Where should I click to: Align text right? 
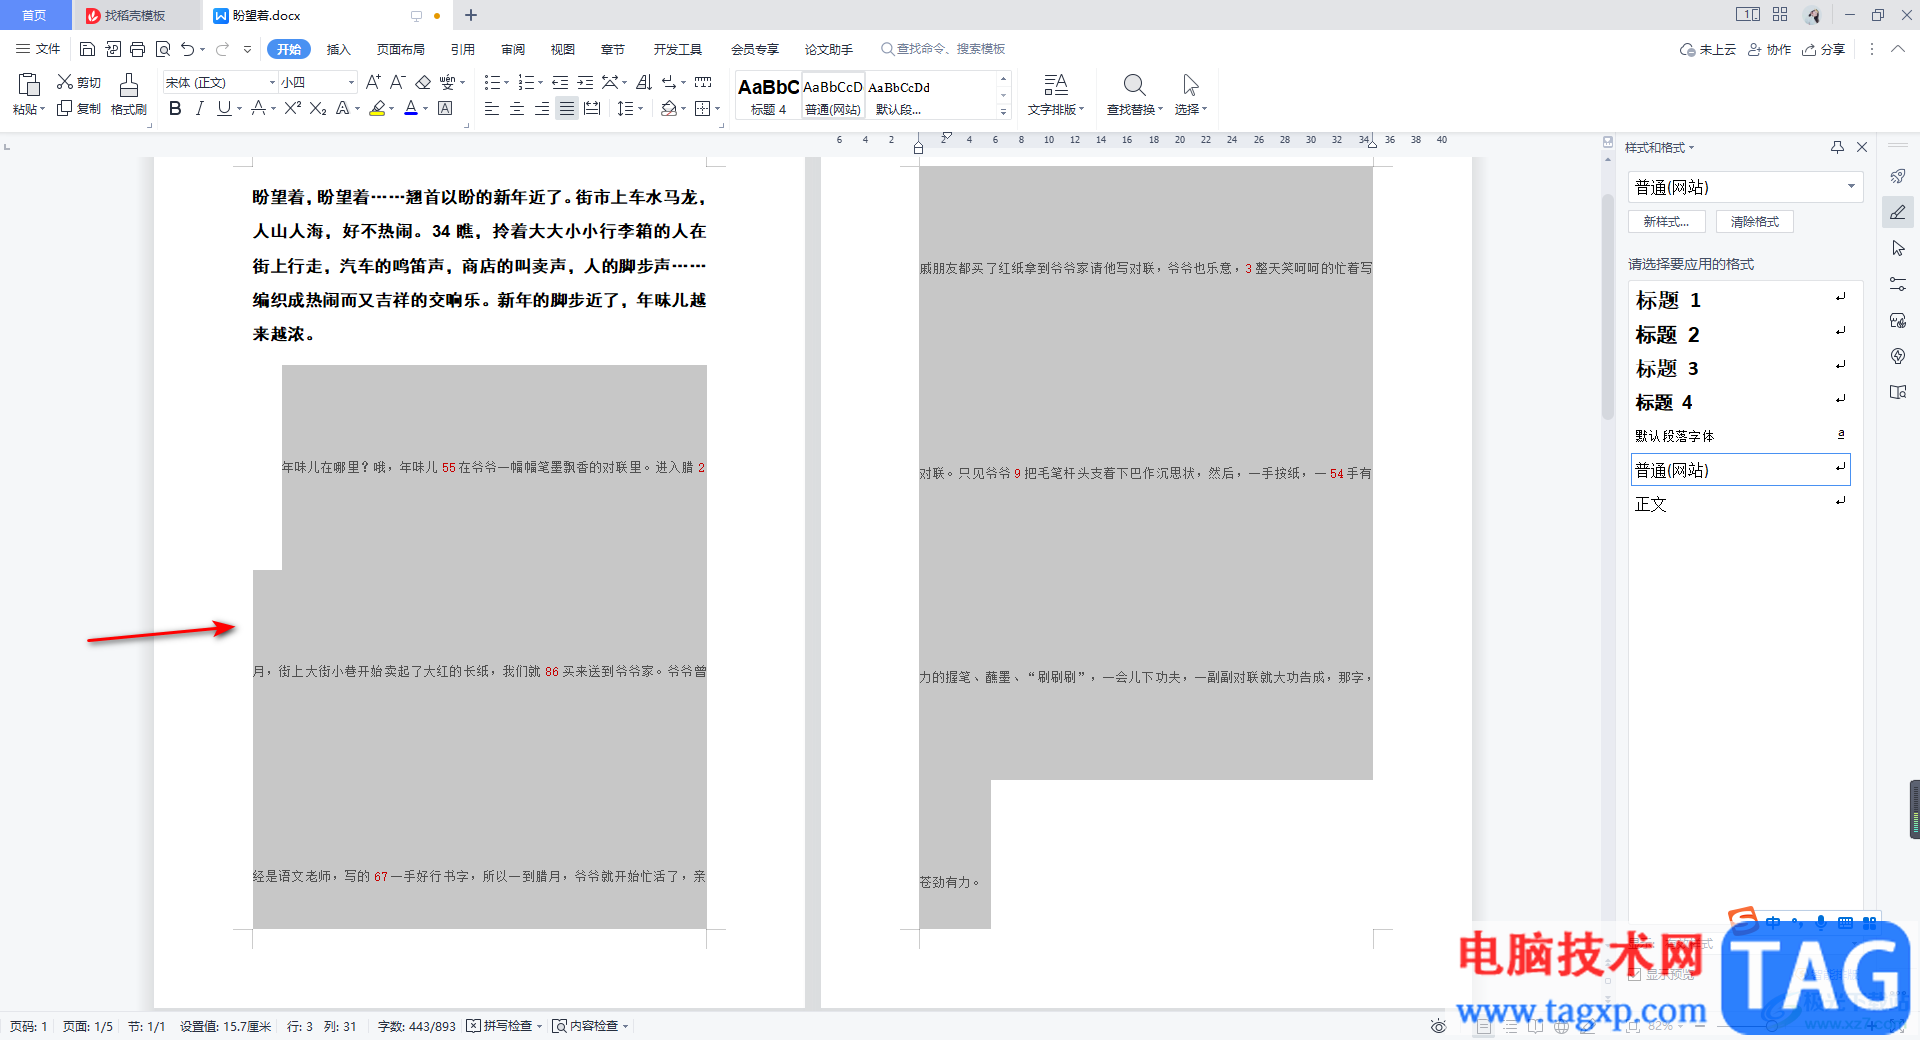542,108
